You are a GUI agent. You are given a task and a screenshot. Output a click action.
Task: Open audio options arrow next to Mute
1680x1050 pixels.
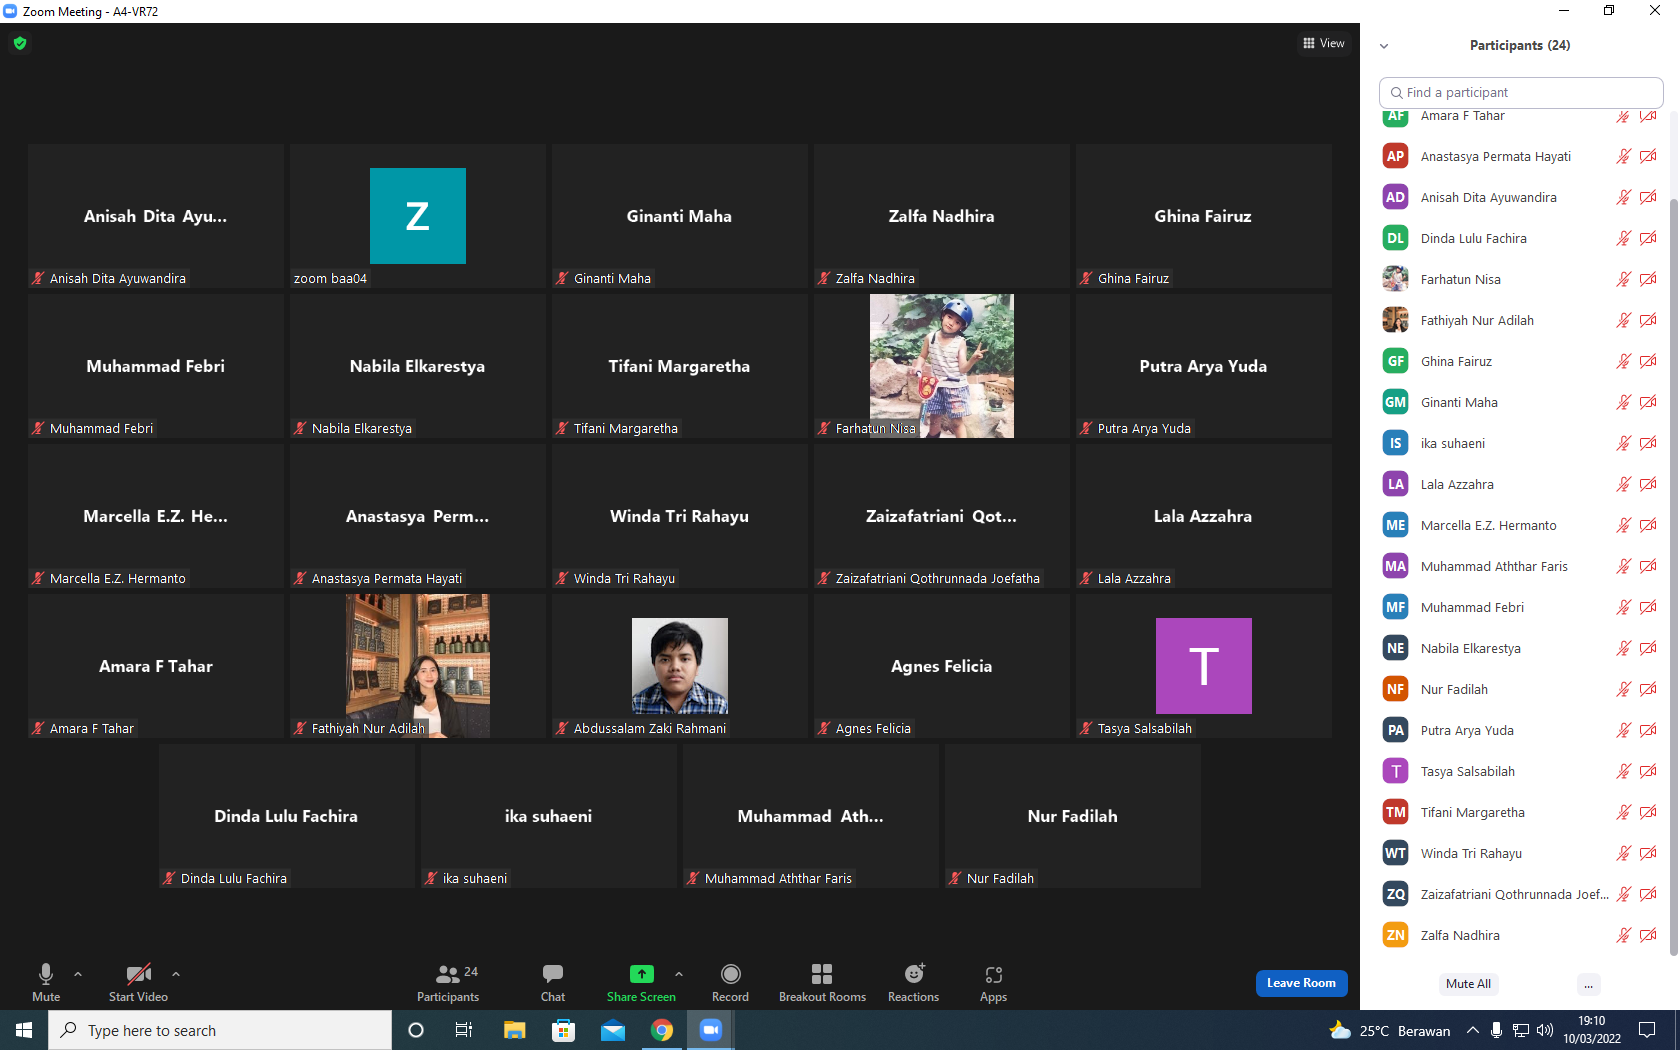[78, 973]
